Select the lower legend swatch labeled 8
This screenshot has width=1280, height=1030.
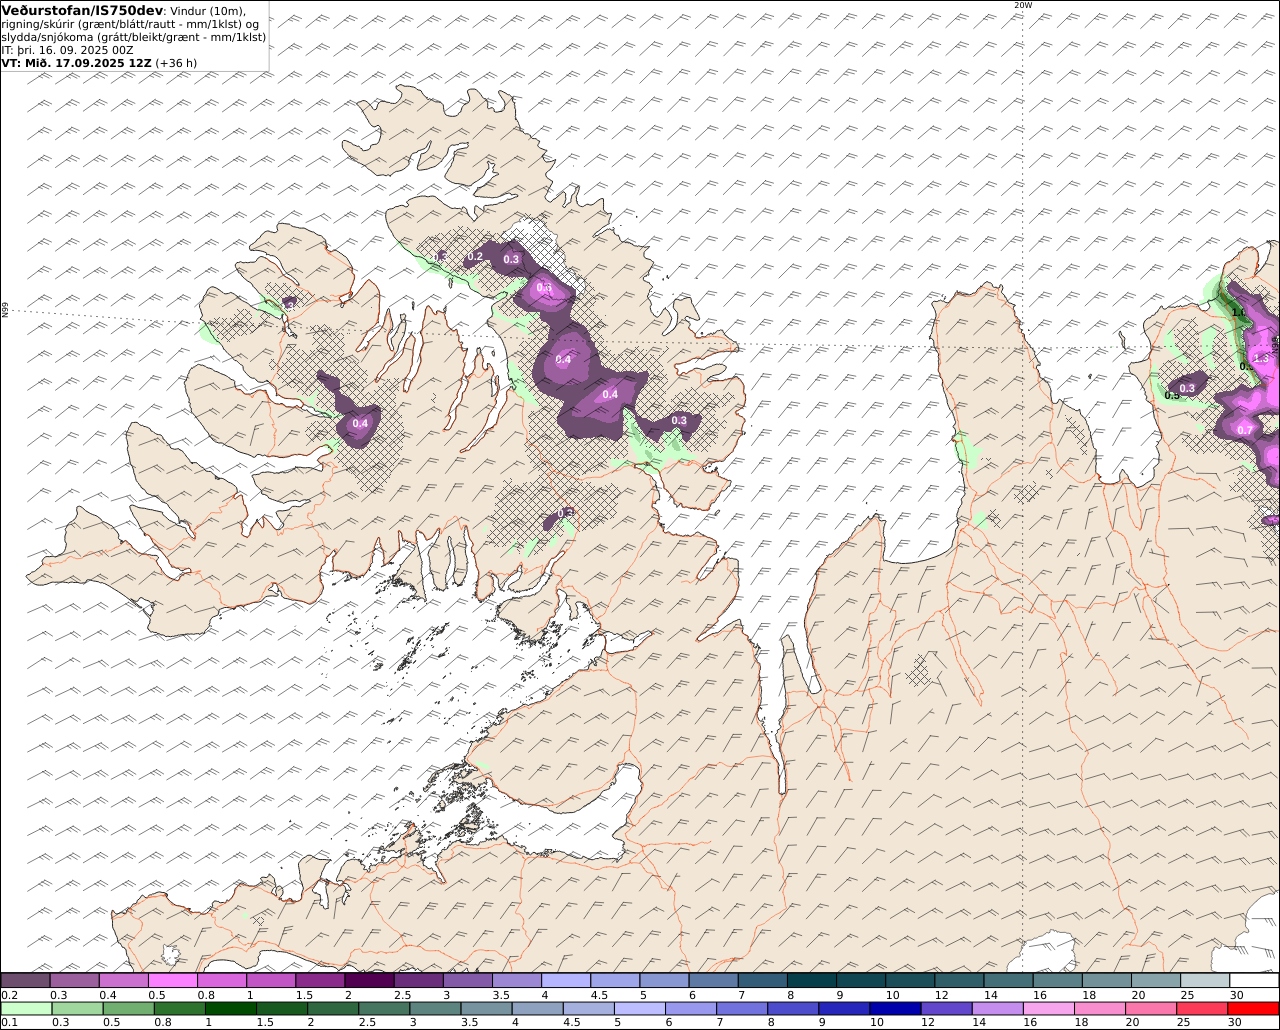point(791,1009)
